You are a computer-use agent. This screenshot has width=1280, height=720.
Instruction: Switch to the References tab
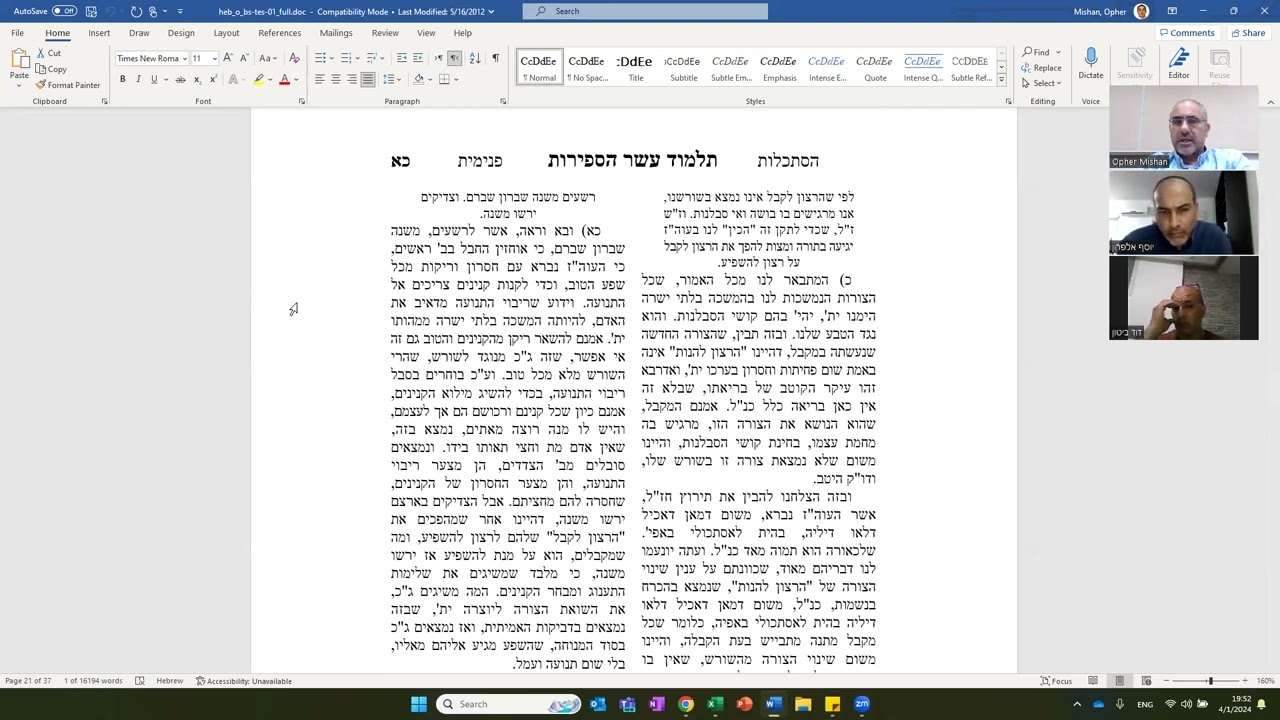(x=280, y=33)
